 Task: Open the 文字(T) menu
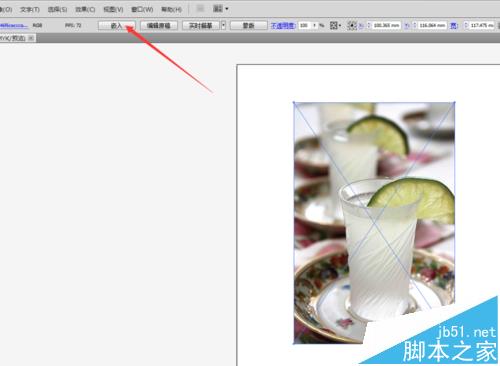coord(30,9)
